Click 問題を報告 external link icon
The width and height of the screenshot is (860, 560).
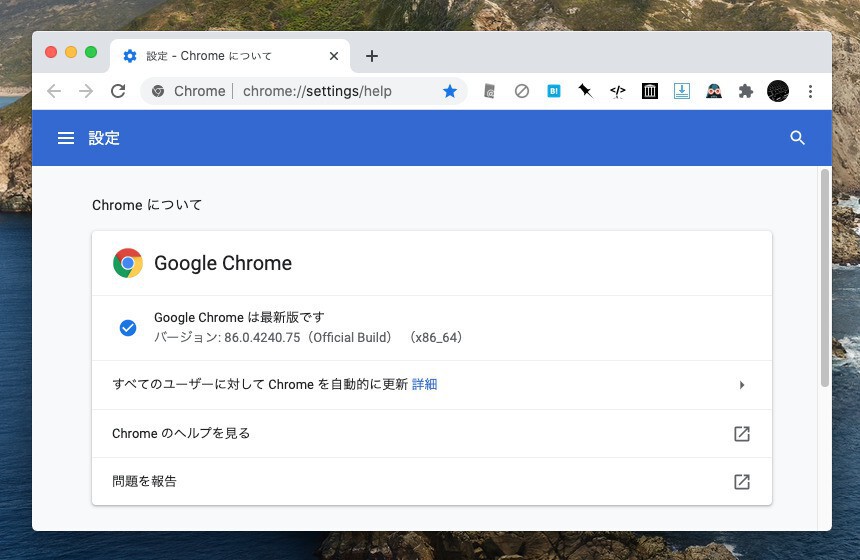click(741, 482)
